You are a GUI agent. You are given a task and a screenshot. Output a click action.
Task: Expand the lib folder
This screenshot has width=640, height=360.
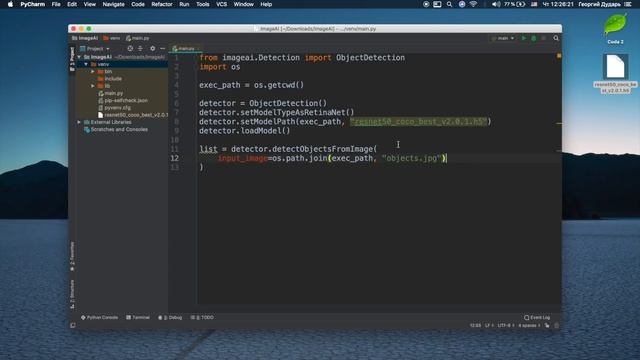point(93,86)
